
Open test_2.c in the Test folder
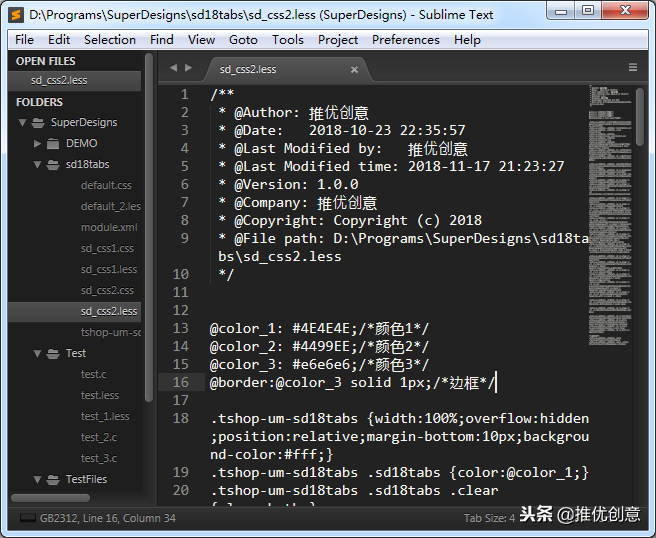point(99,438)
